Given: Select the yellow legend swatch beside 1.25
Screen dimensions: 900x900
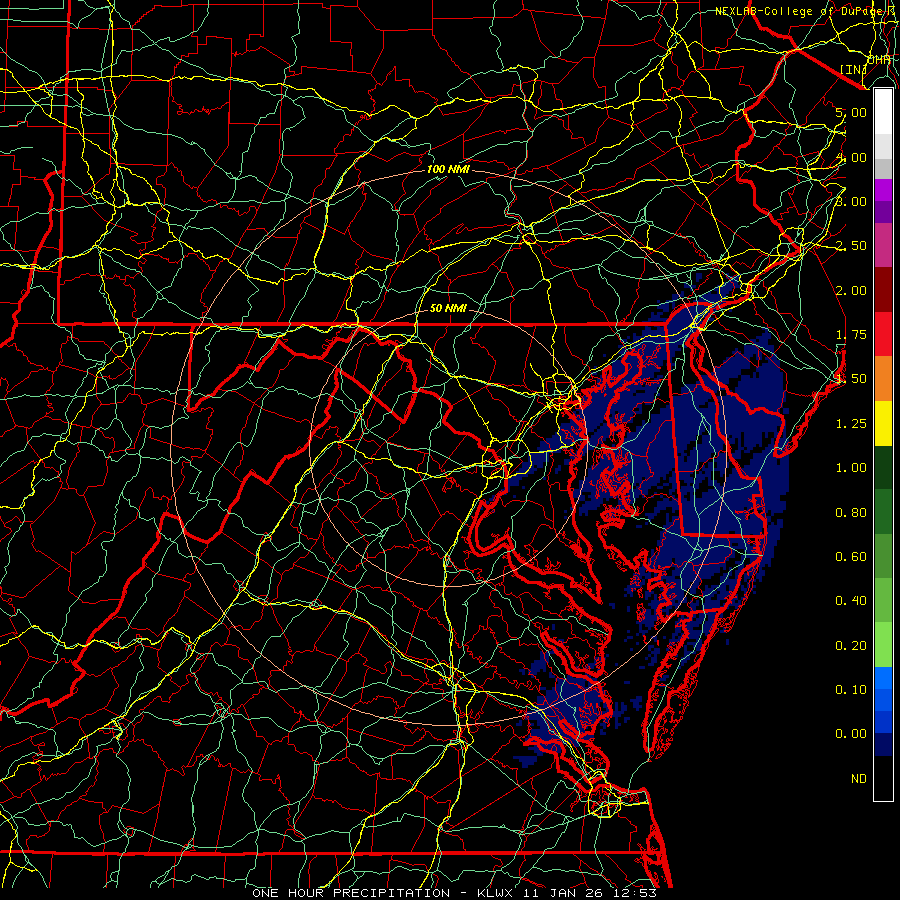Looking at the screenshot, I should [x=883, y=423].
